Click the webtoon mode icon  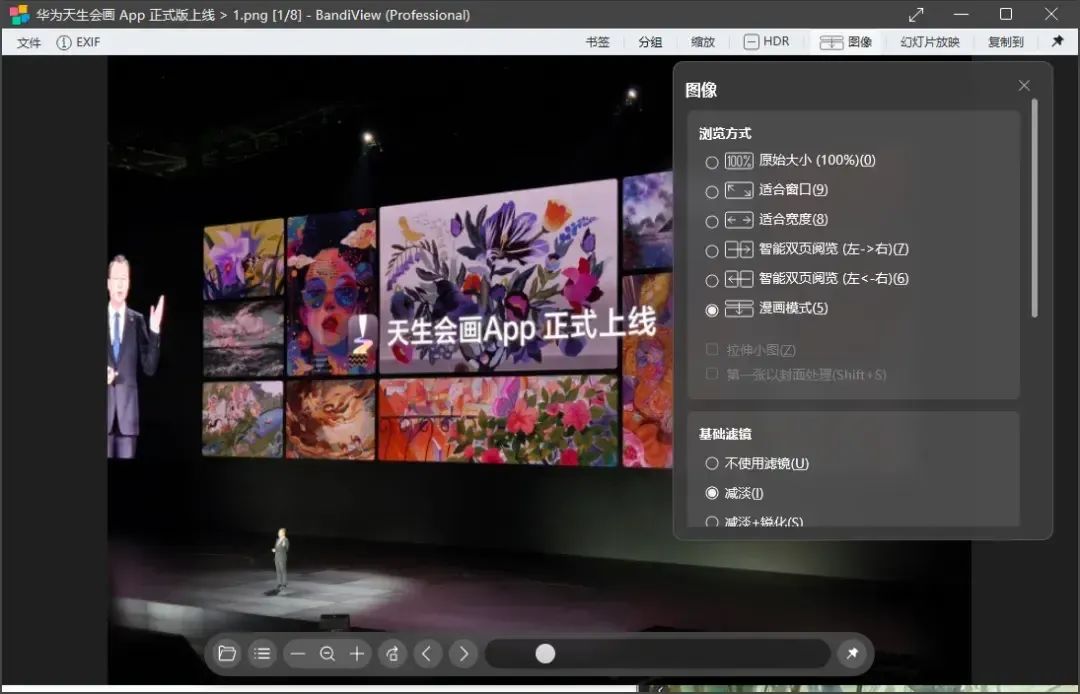coord(739,308)
